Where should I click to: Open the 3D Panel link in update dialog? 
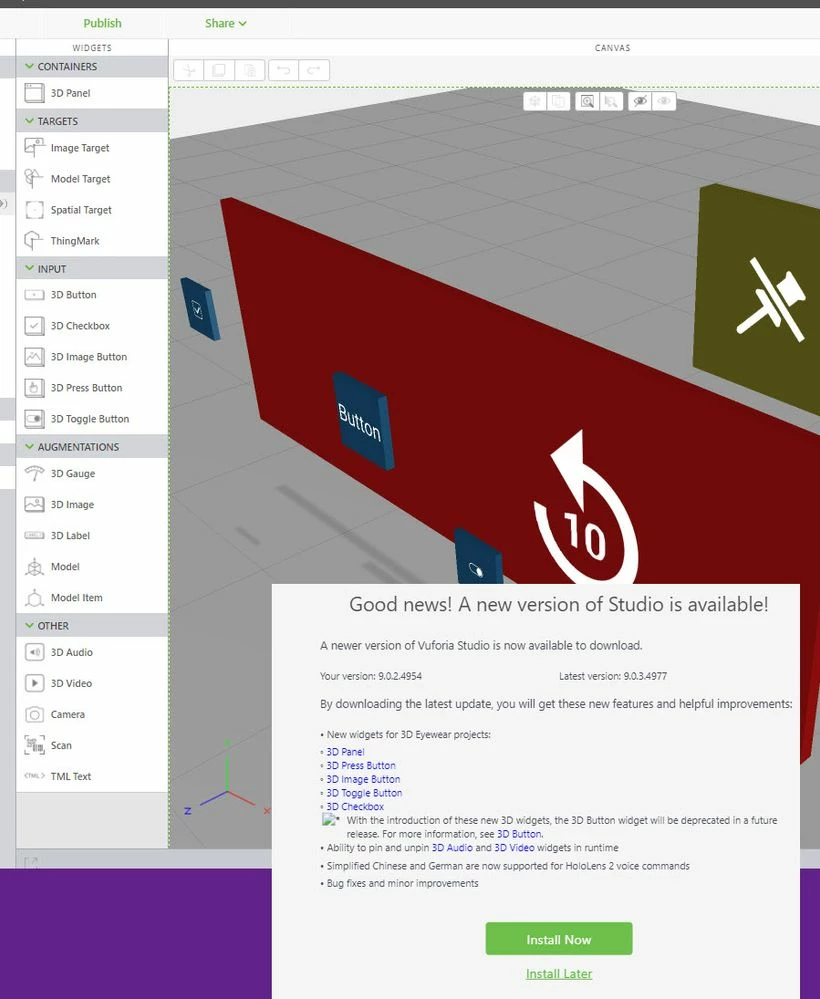[x=345, y=752]
